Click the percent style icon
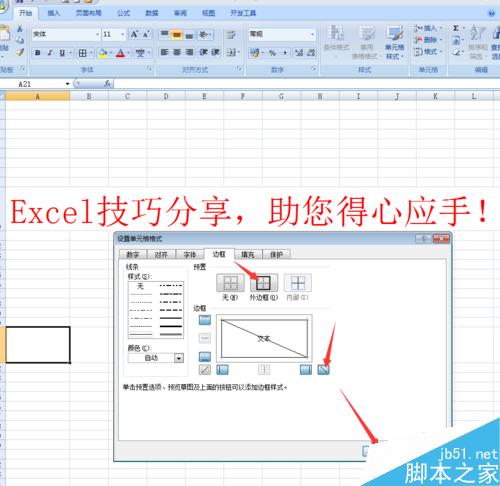The width and height of the screenshot is (500, 486). coord(272,53)
